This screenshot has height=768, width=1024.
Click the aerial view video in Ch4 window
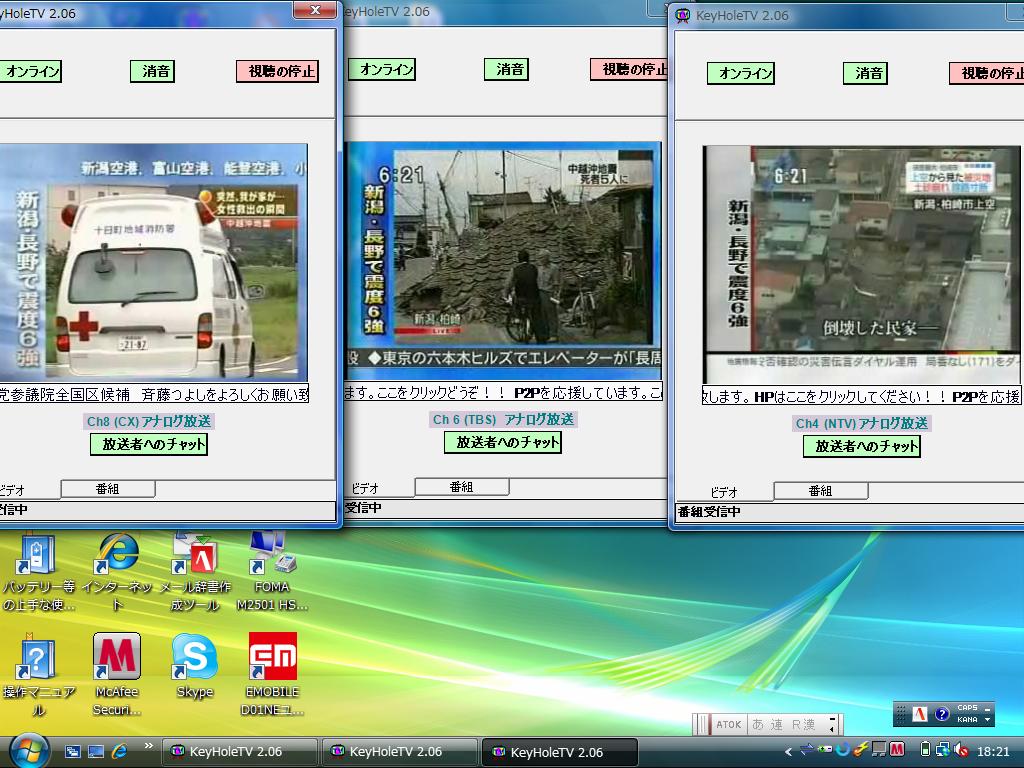(861, 265)
